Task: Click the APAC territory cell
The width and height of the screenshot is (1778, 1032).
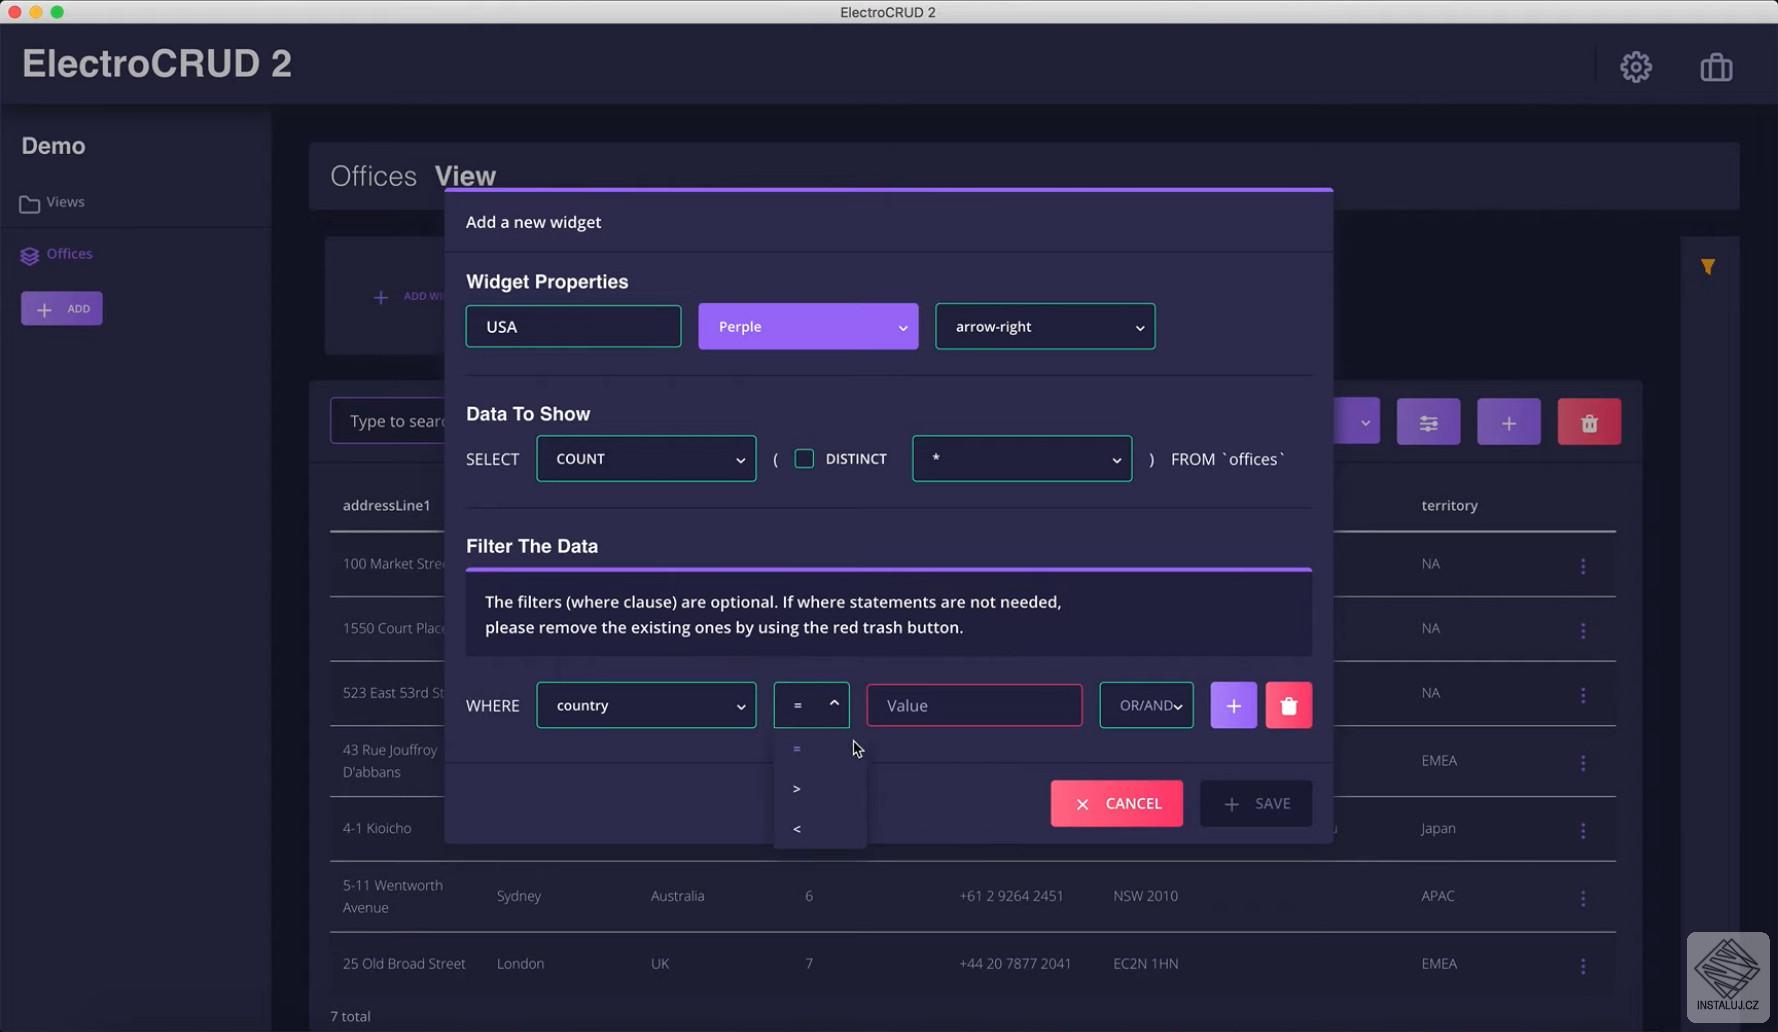Action: click(1438, 896)
